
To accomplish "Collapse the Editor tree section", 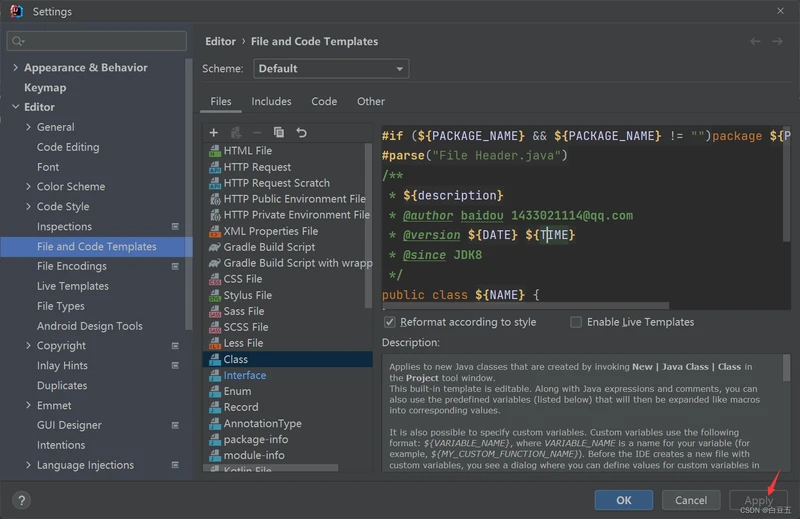I will click(15, 107).
